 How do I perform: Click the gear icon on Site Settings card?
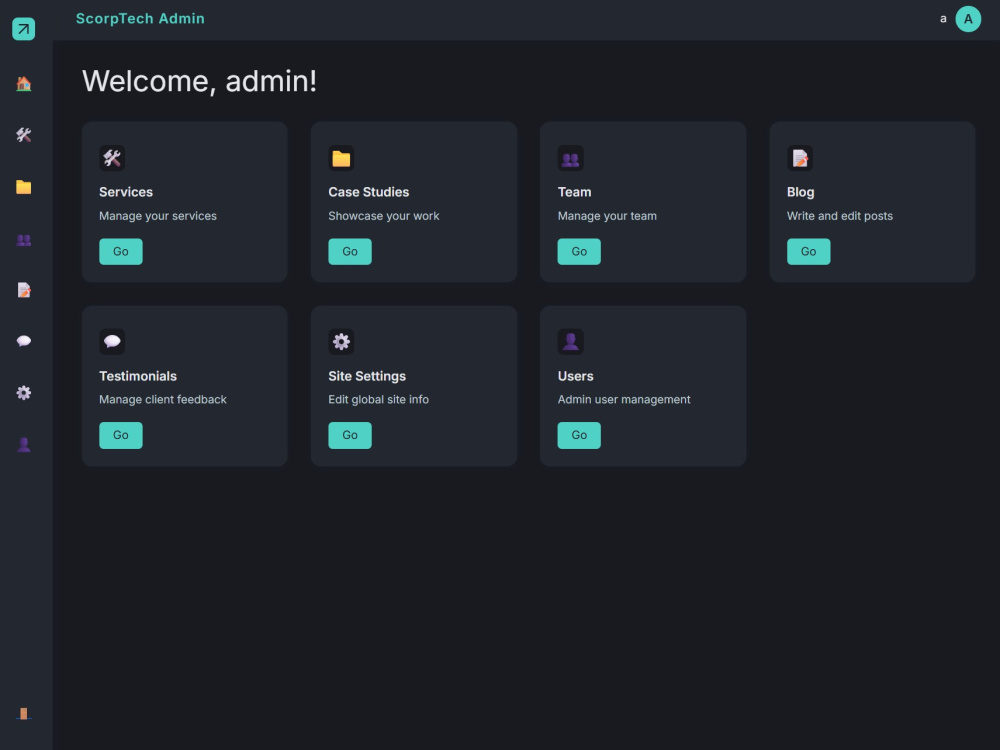341,342
